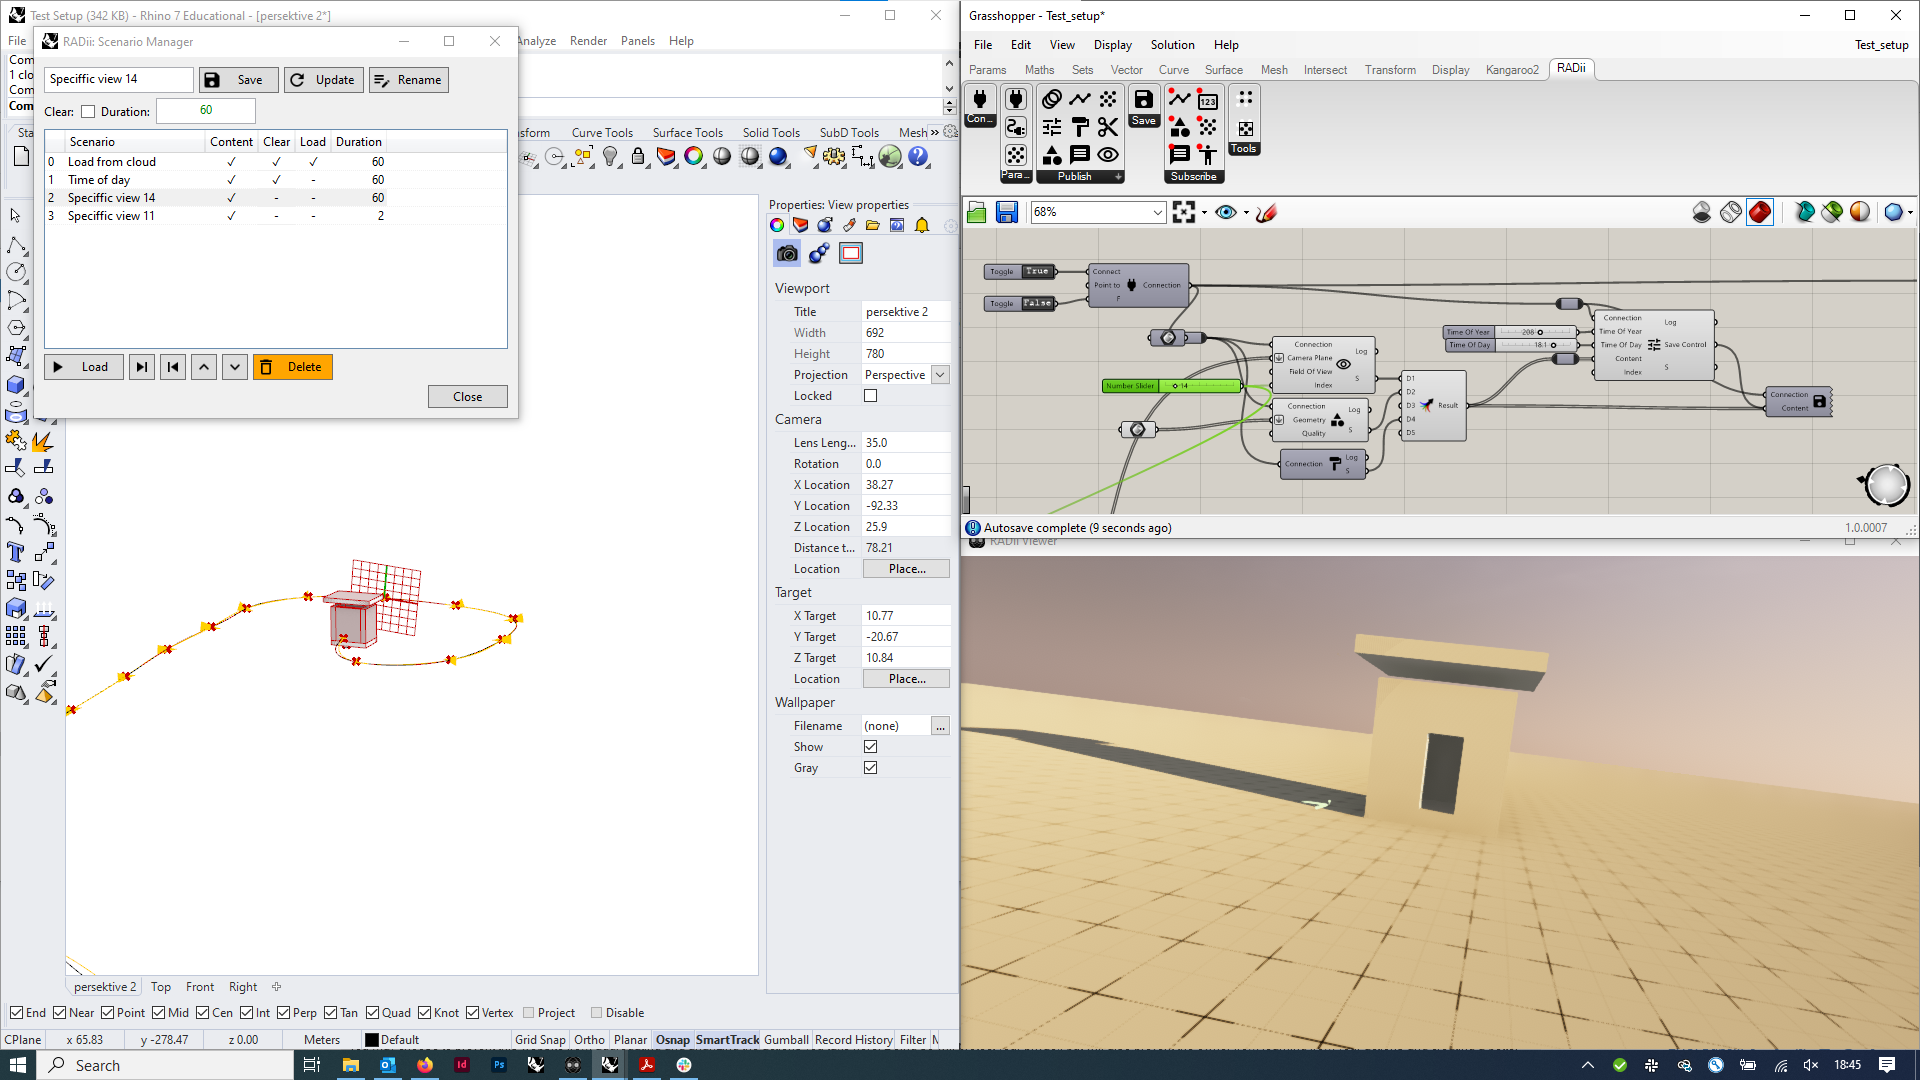Click the Save scenario button
The image size is (1920, 1080).
click(x=238, y=80)
